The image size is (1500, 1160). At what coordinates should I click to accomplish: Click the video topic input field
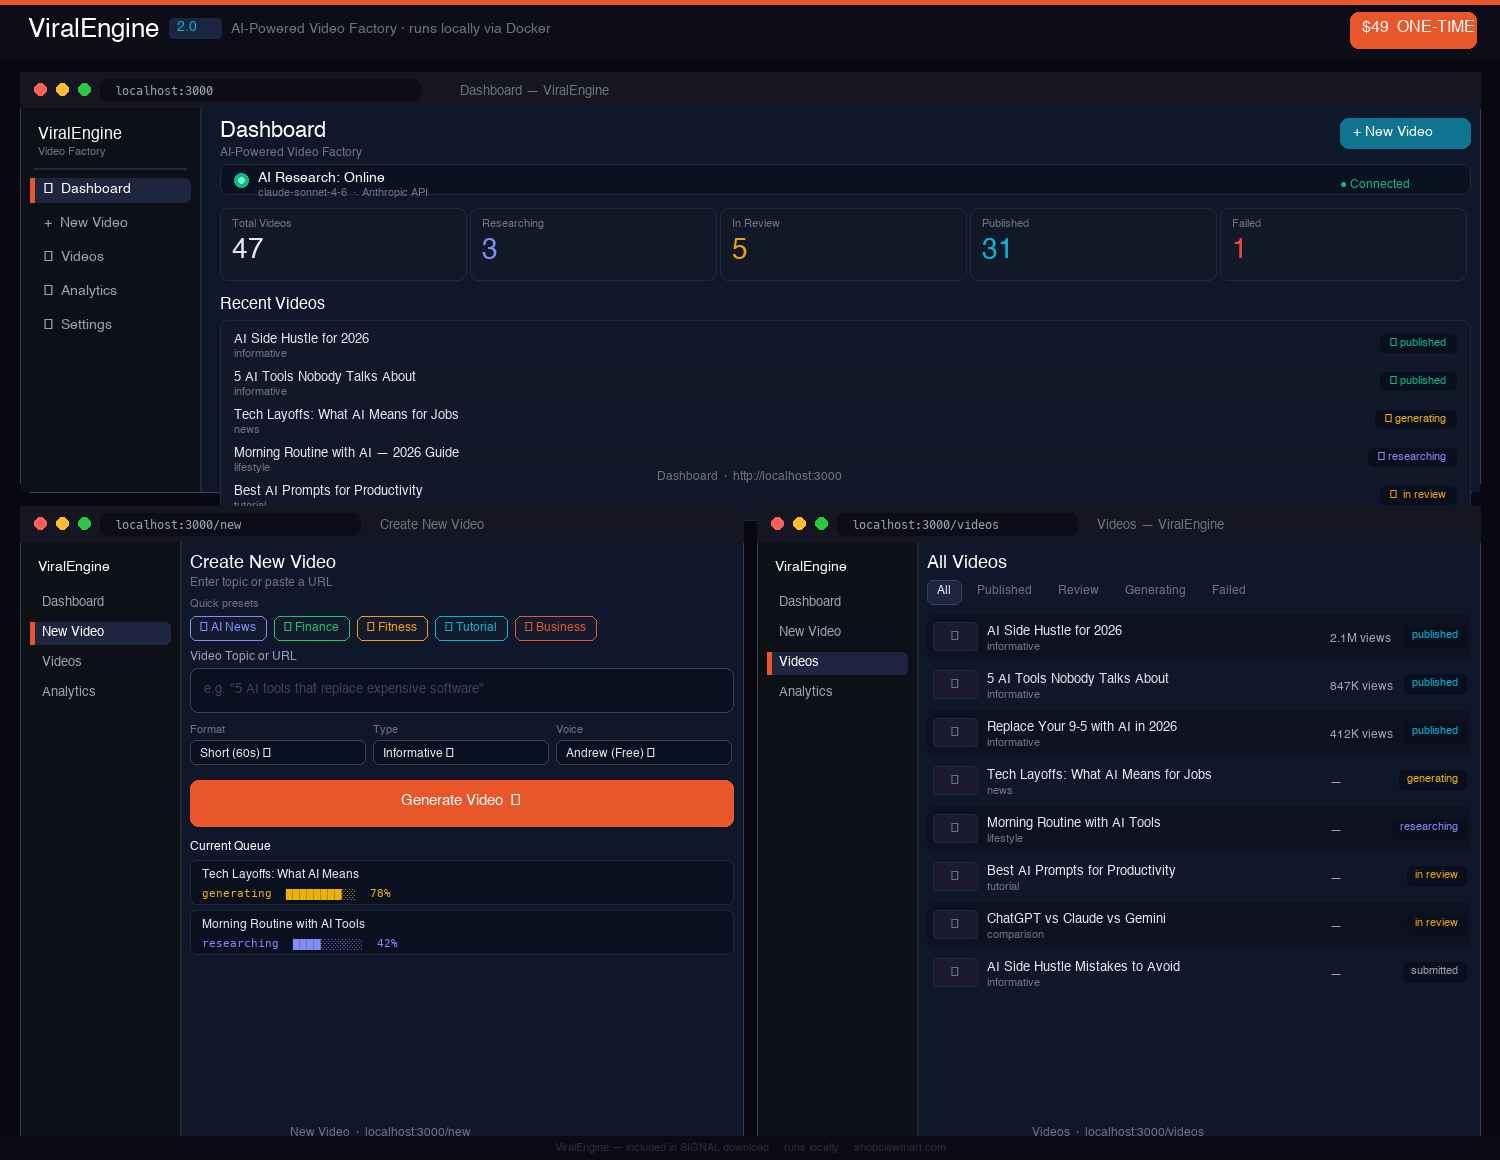click(x=461, y=690)
